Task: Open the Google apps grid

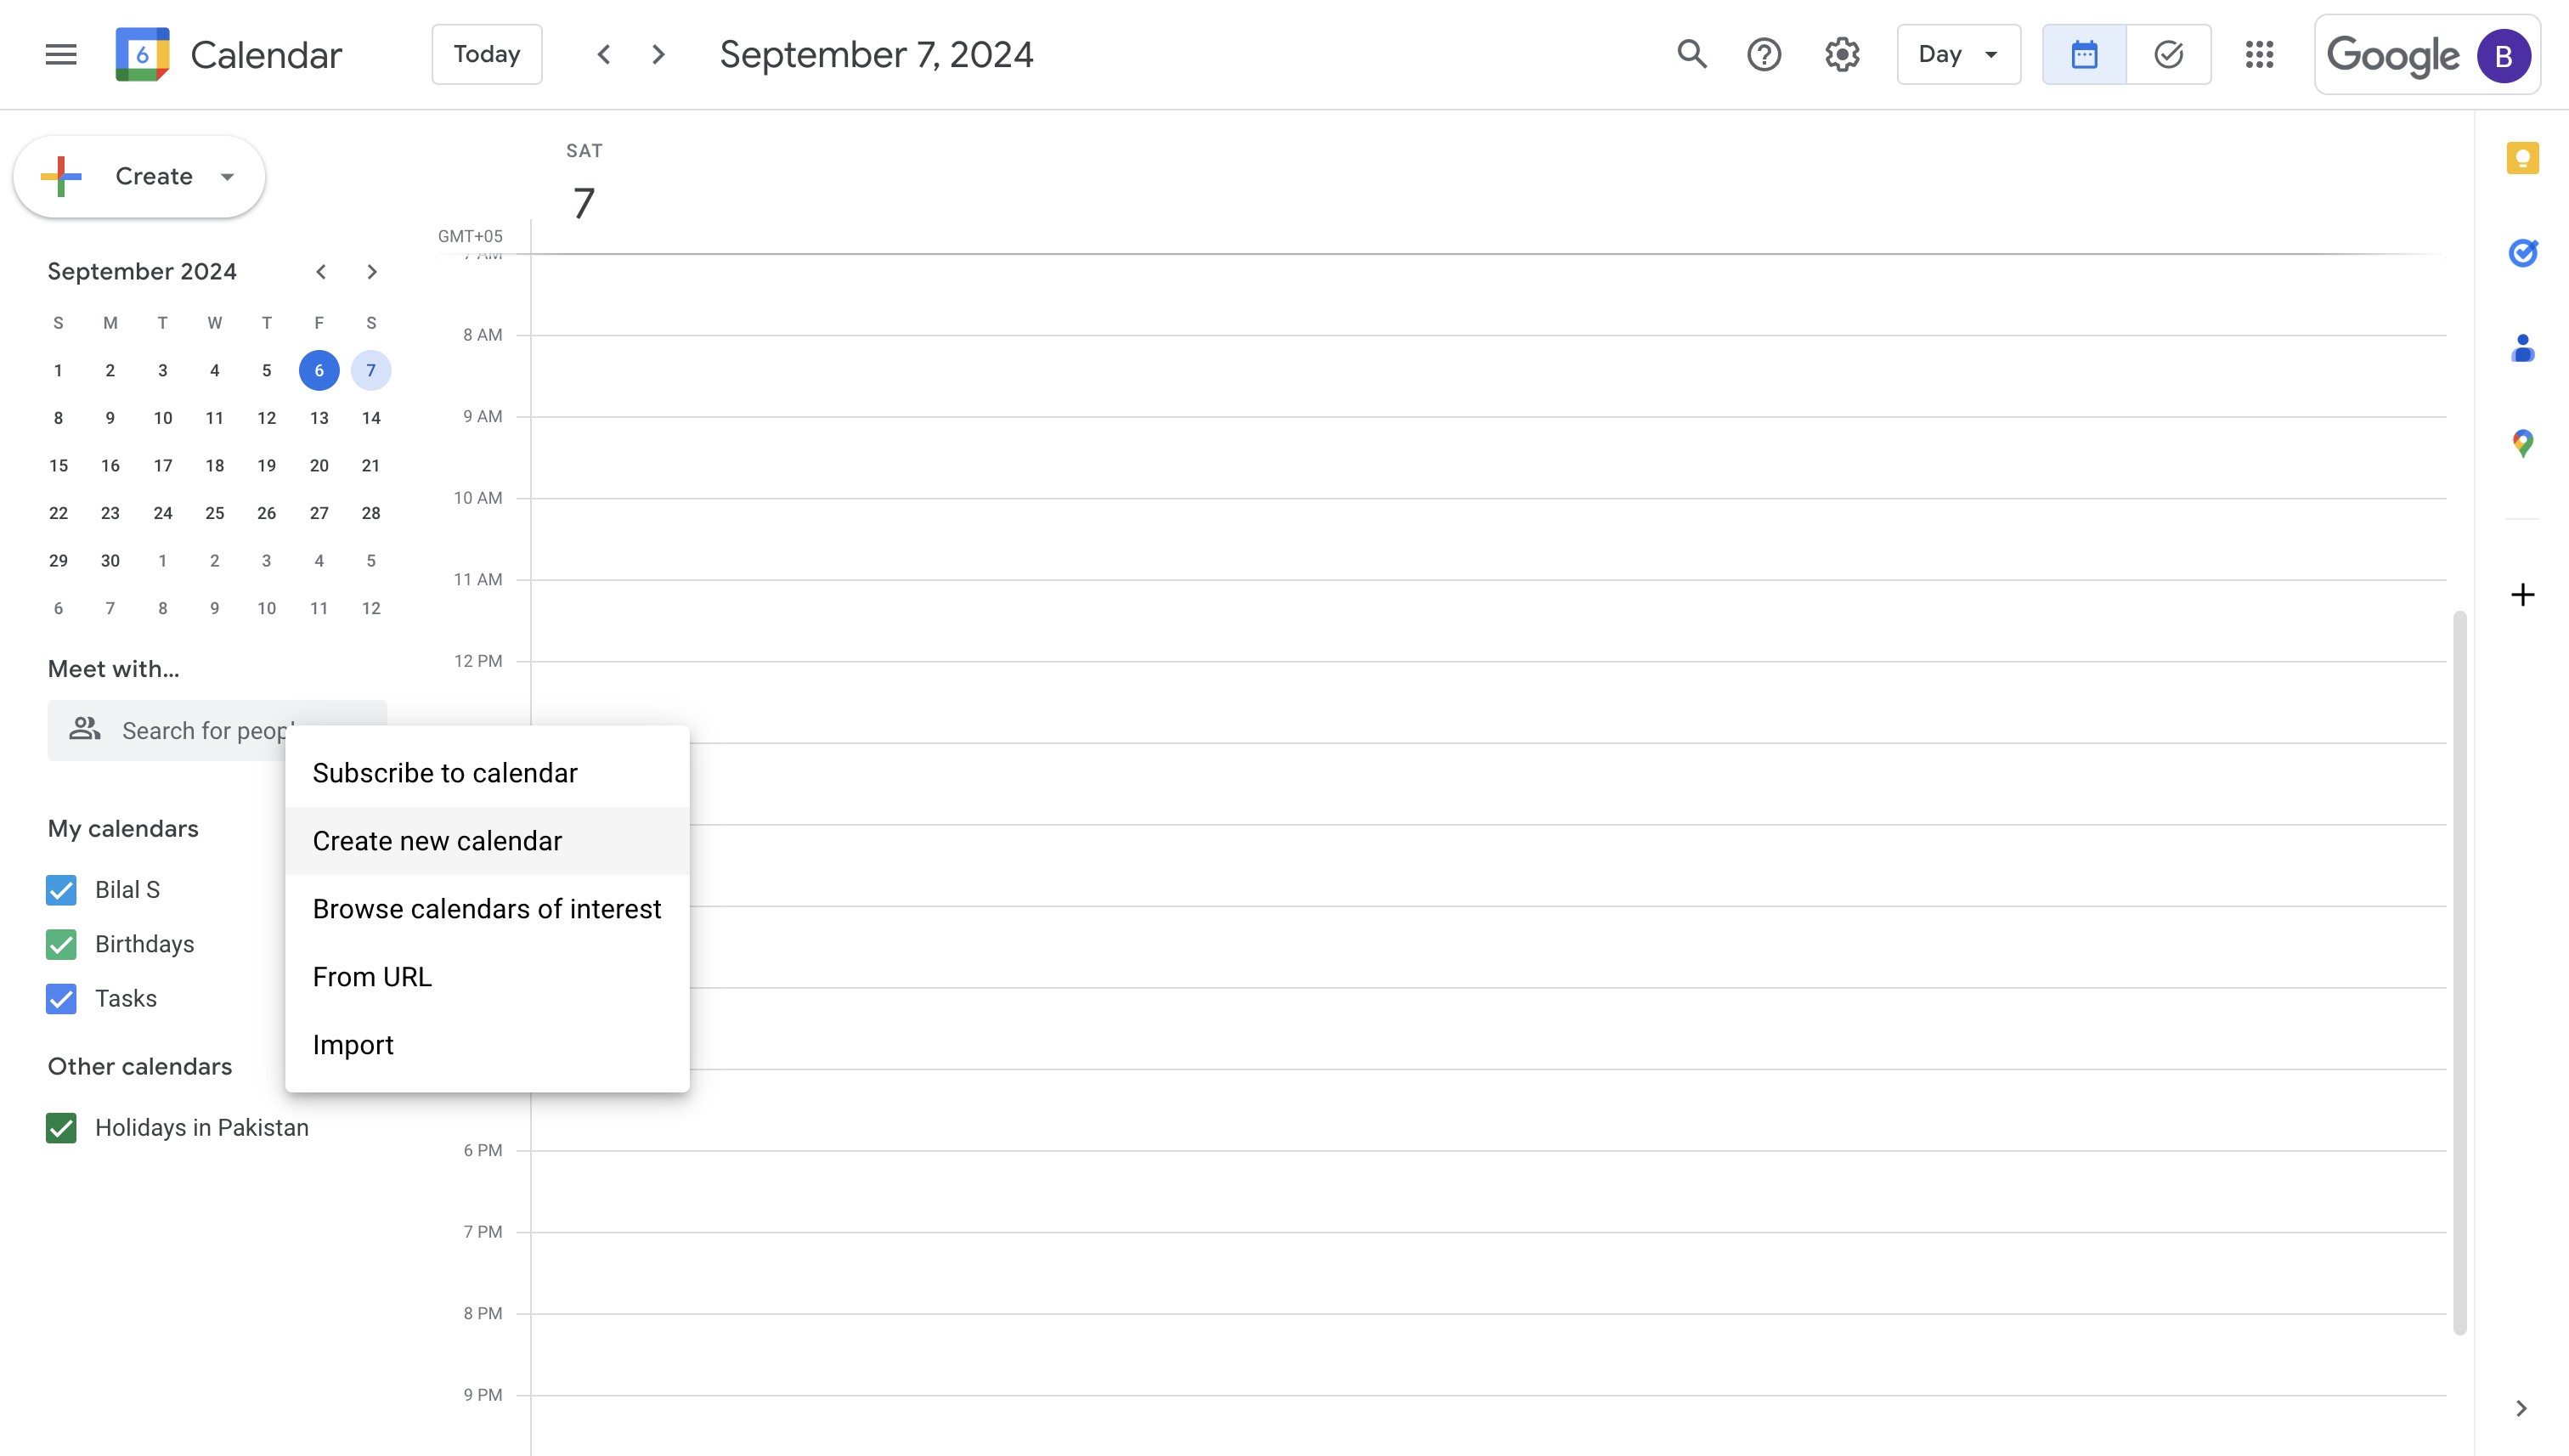Action: pos(2259,54)
